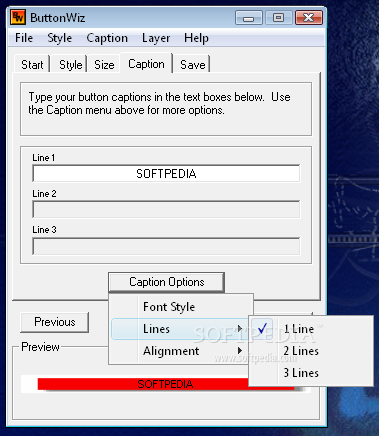The width and height of the screenshot is (379, 436).
Task: Open the File menu
Action: (x=24, y=38)
